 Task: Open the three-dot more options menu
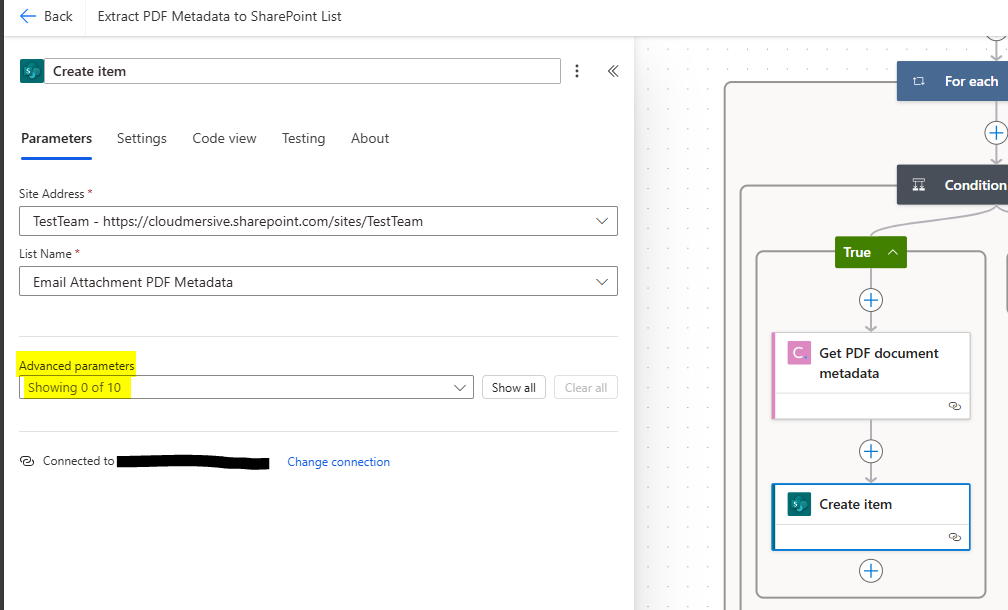click(577, 71)
